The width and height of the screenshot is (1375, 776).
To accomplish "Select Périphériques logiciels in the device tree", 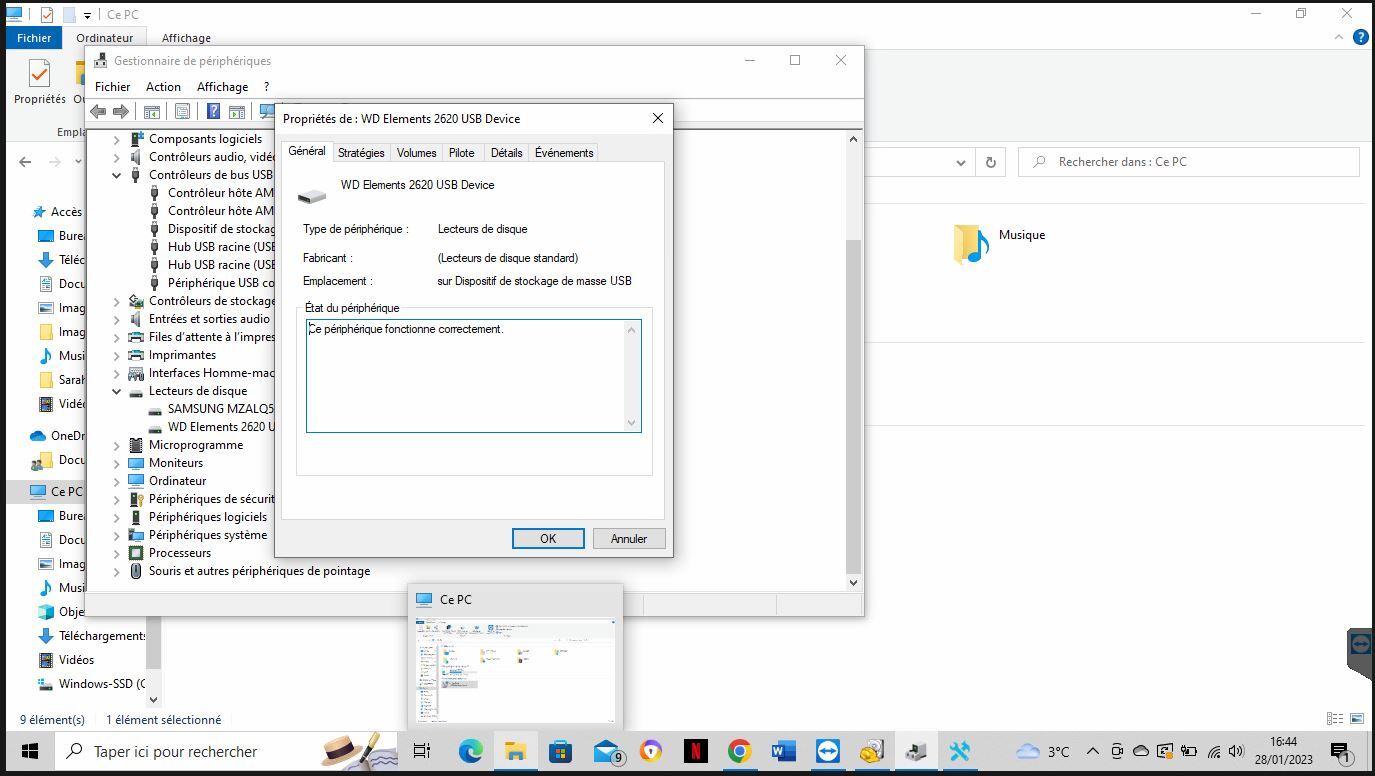I will [208, 517].
